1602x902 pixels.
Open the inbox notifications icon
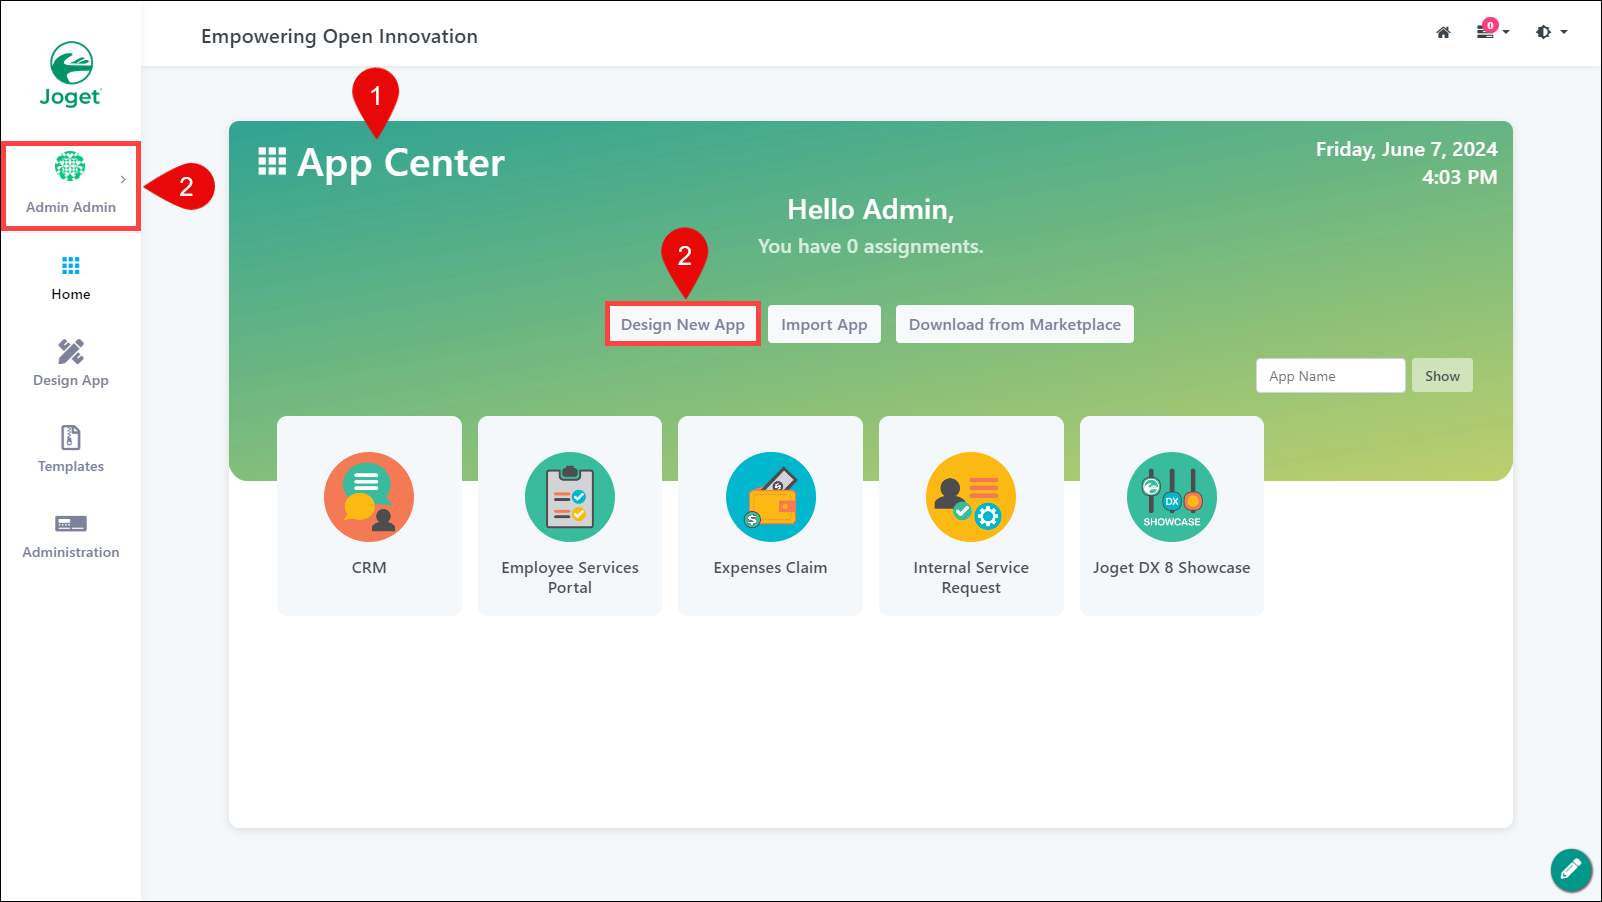[1487, 31]
